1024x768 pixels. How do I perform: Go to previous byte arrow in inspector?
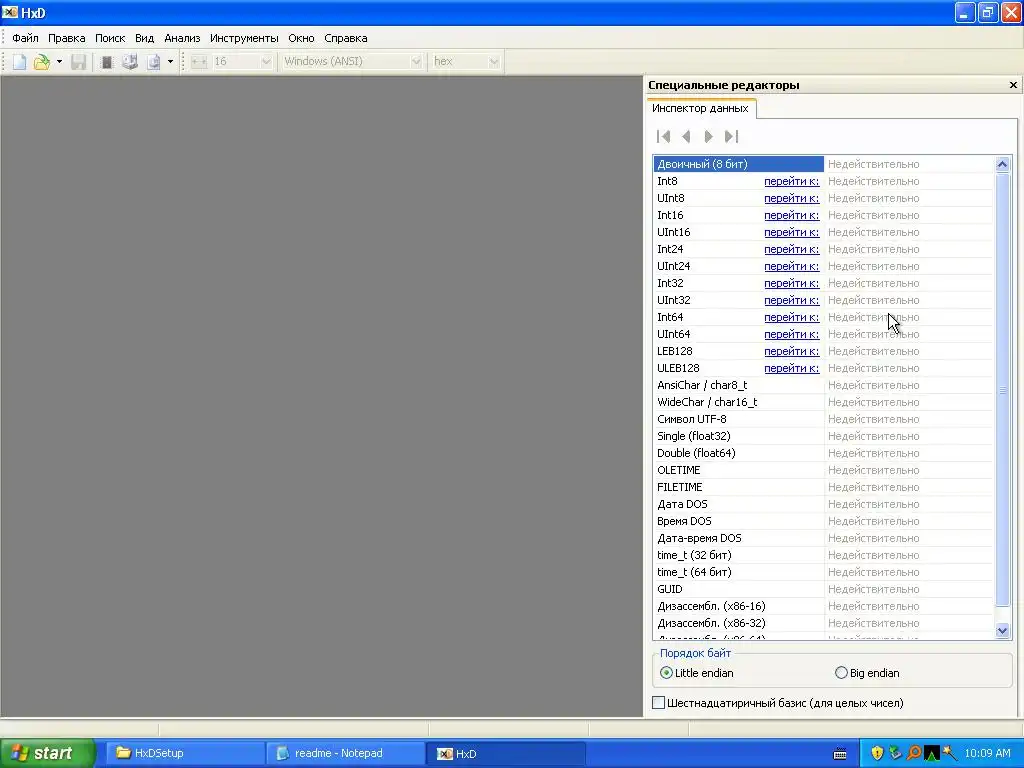(x=686, y=136)
